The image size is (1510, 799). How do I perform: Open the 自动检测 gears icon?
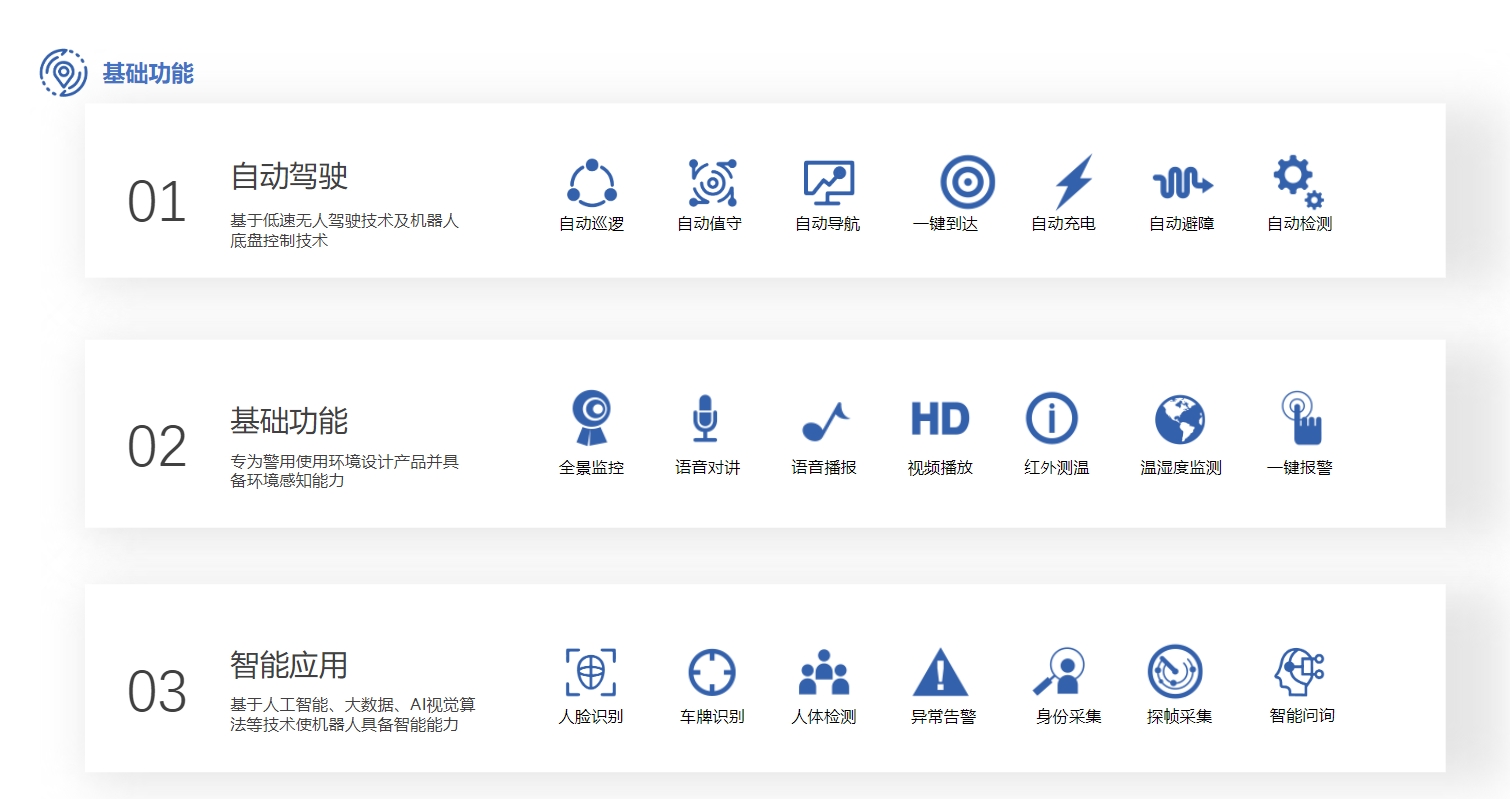(1297, 182)
